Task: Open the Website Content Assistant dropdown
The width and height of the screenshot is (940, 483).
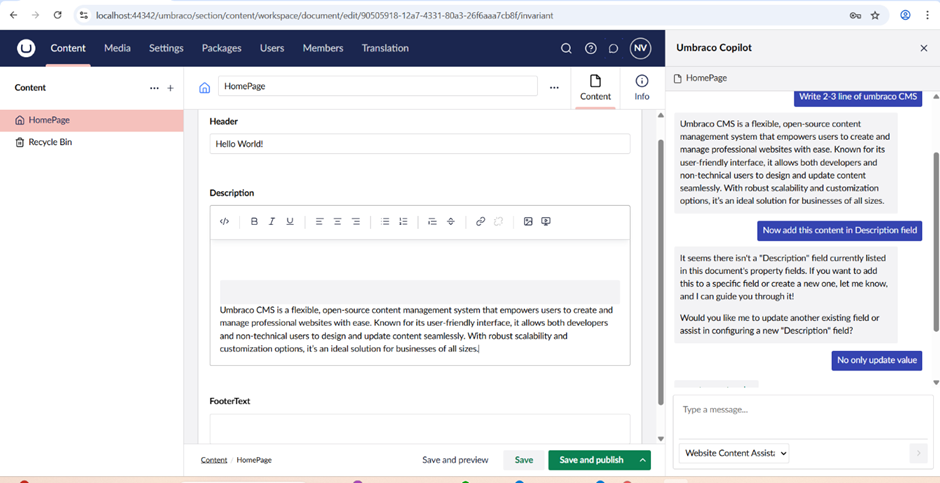Action: (734, 453)
